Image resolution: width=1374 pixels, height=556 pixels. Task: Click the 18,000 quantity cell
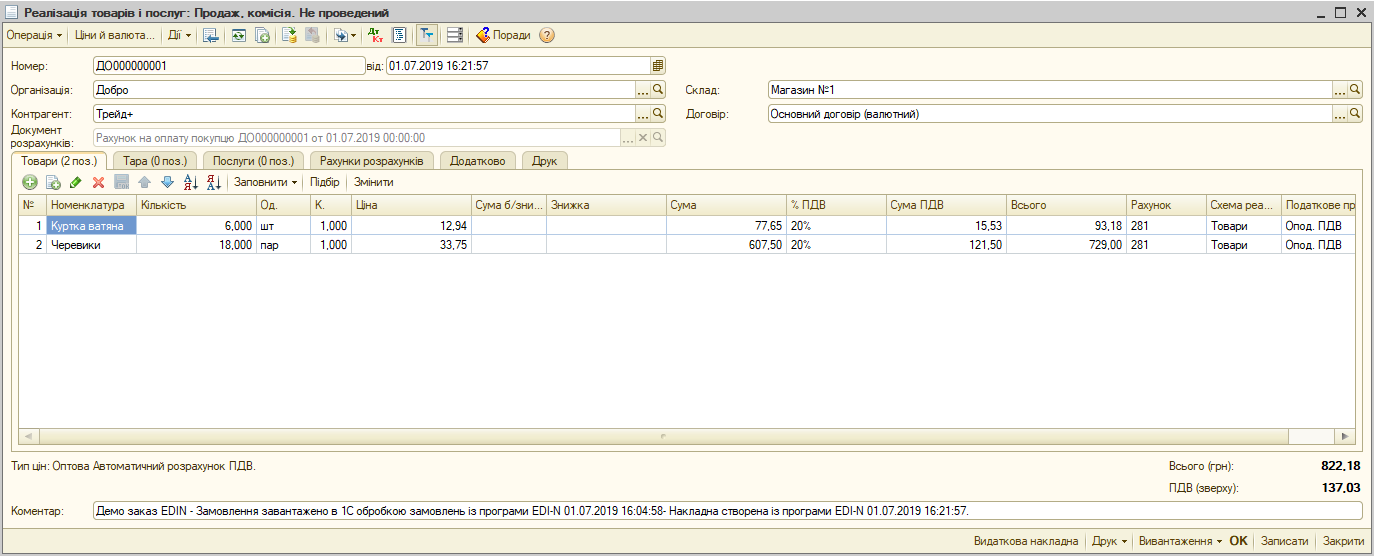pos(196,244)
